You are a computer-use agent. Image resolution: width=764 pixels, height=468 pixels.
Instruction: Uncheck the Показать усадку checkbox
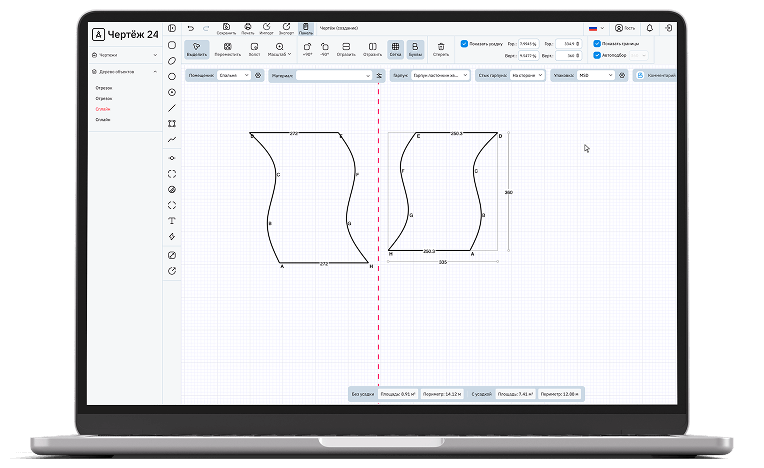(464, 44)
